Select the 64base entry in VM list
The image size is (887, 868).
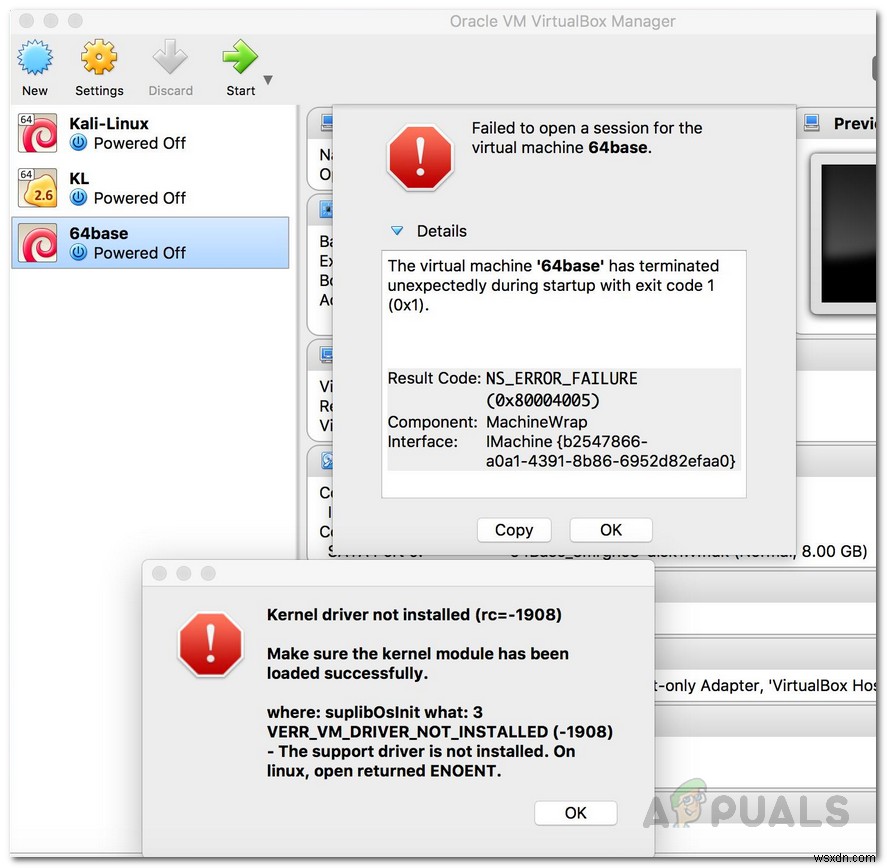tap(150, 242)
